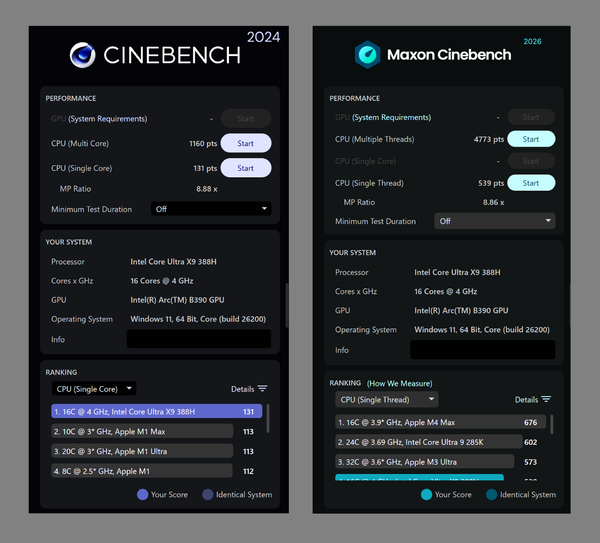
Task: Click the ranking list scrollbar in Cinebench 2026
Action: click(x=552, y=424)
